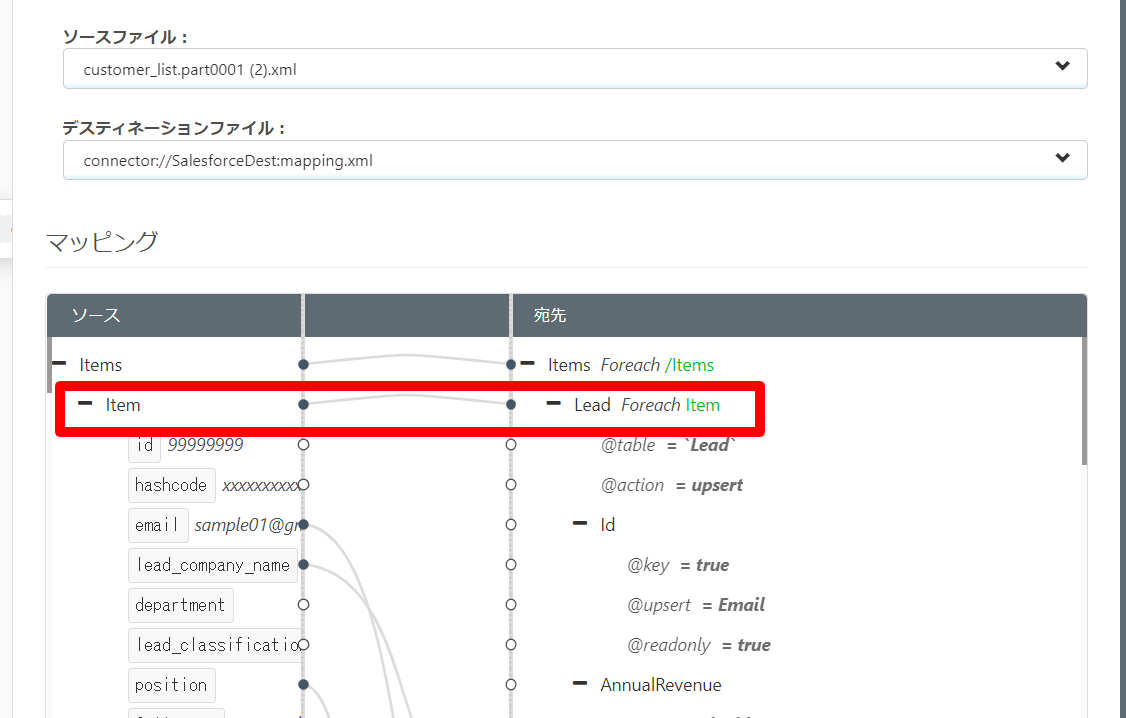Viewport: 1126px width, 718px height.
Task: Collapse the source Items node
Action: 60,364
